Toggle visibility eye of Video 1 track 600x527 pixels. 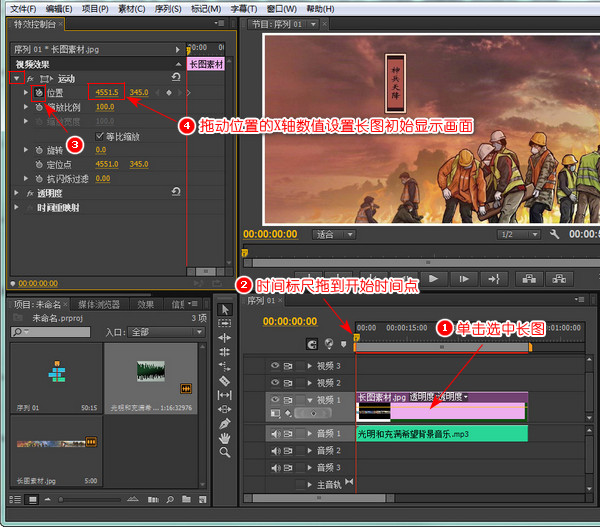point(275,400)
